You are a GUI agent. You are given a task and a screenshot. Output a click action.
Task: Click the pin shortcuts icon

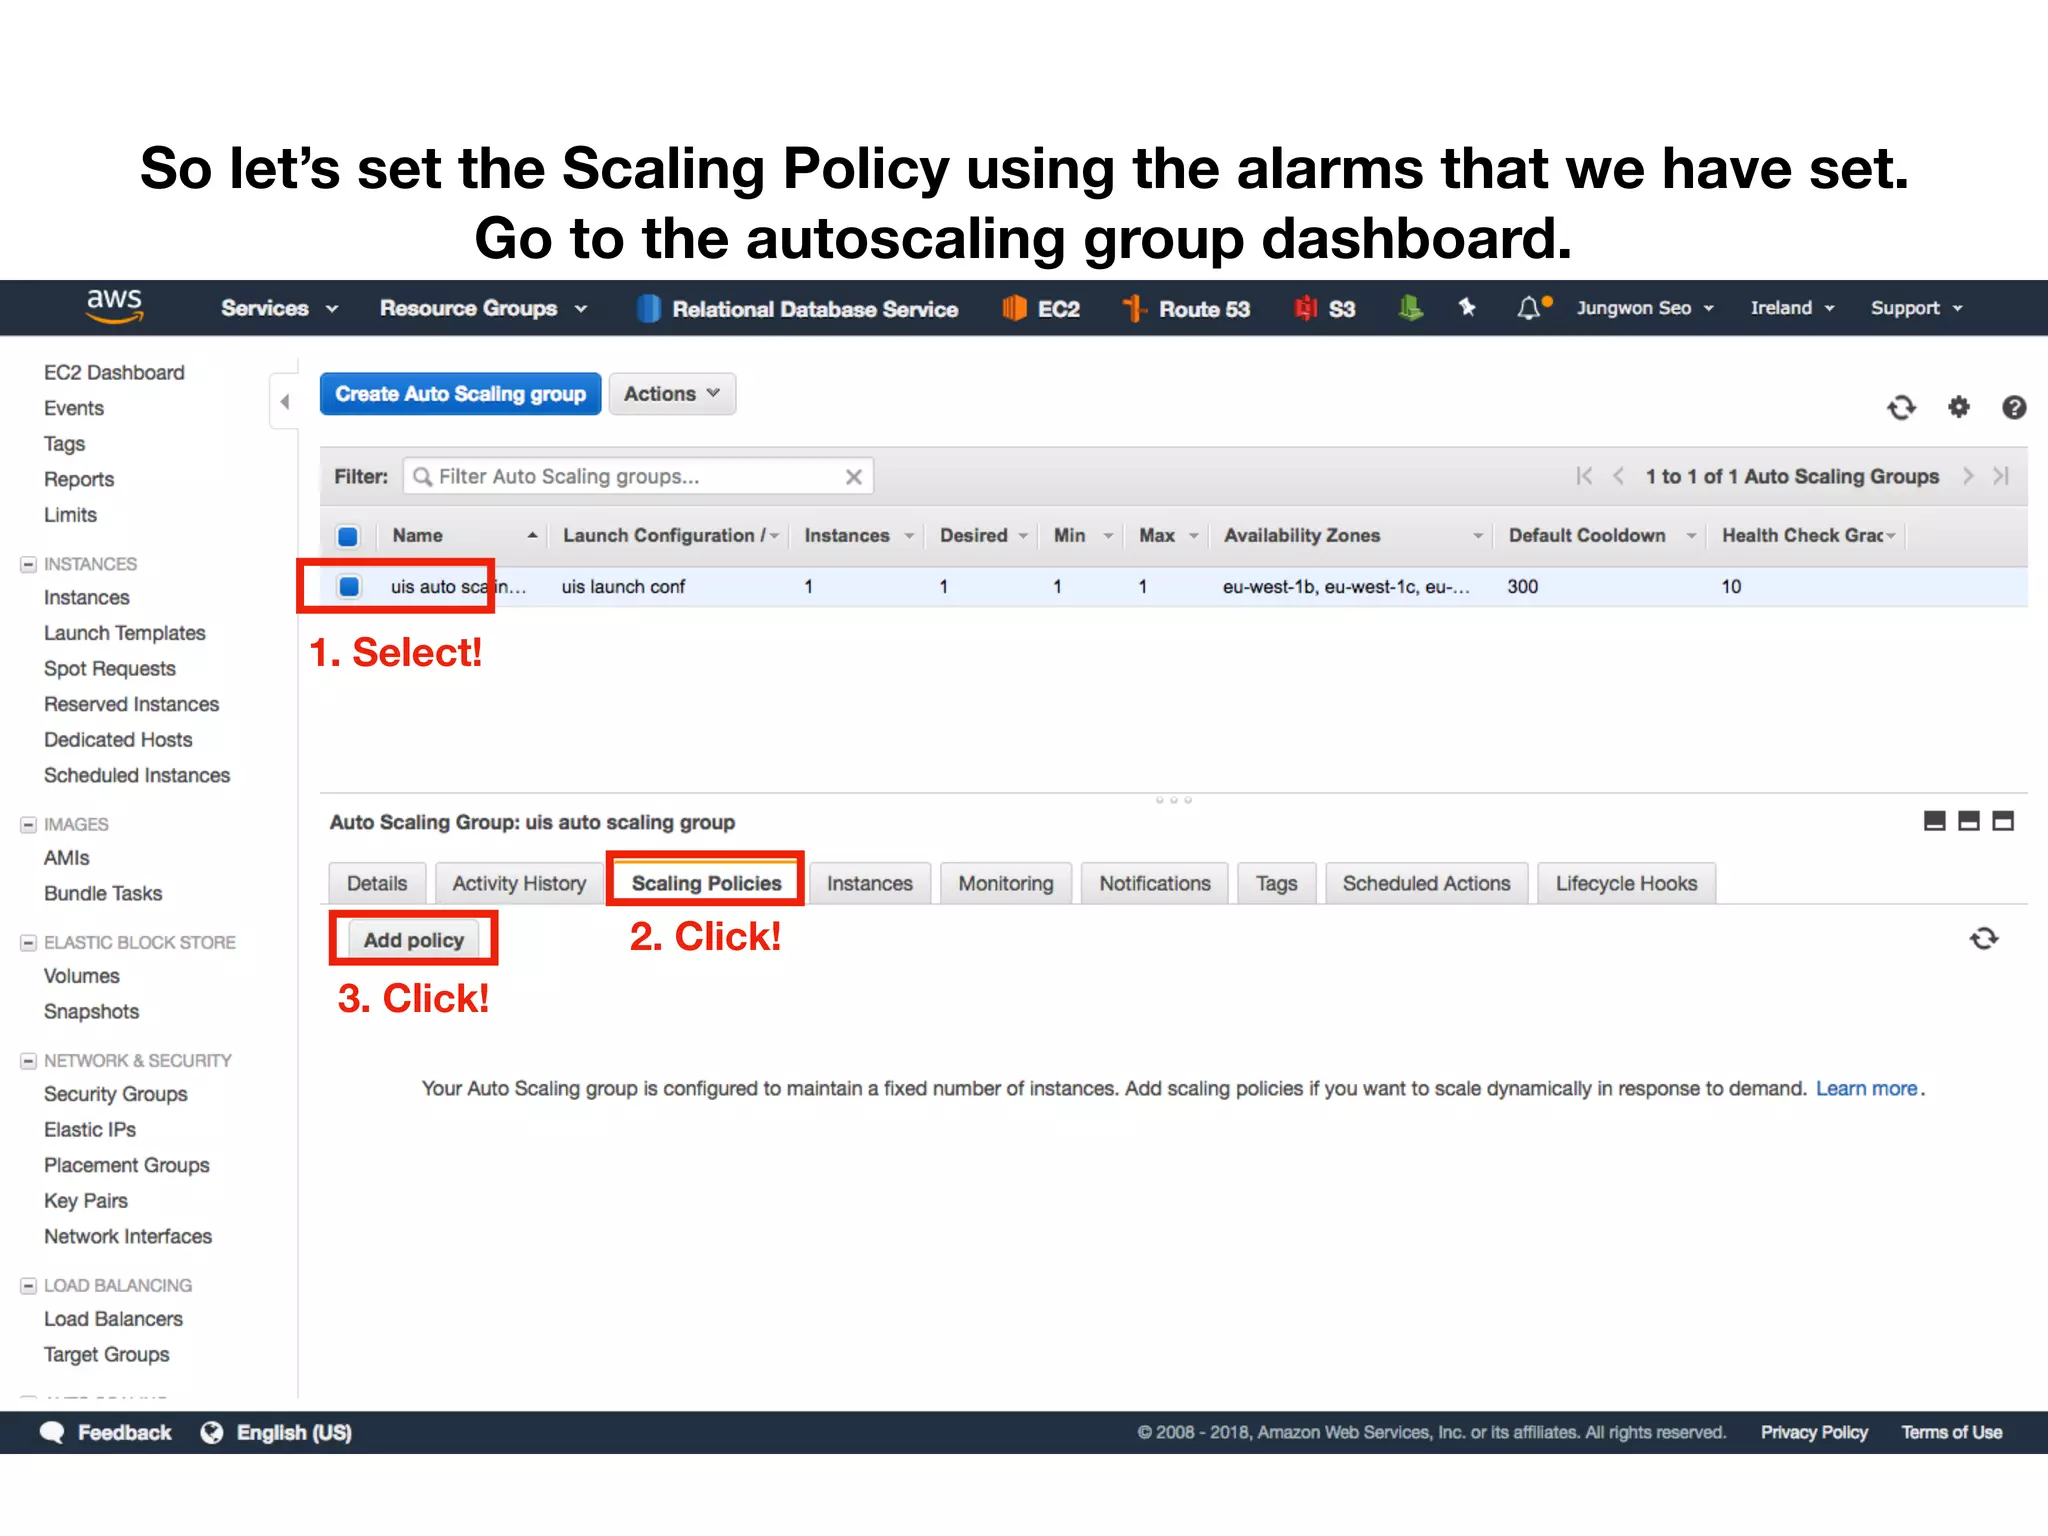pos(1467,307)
